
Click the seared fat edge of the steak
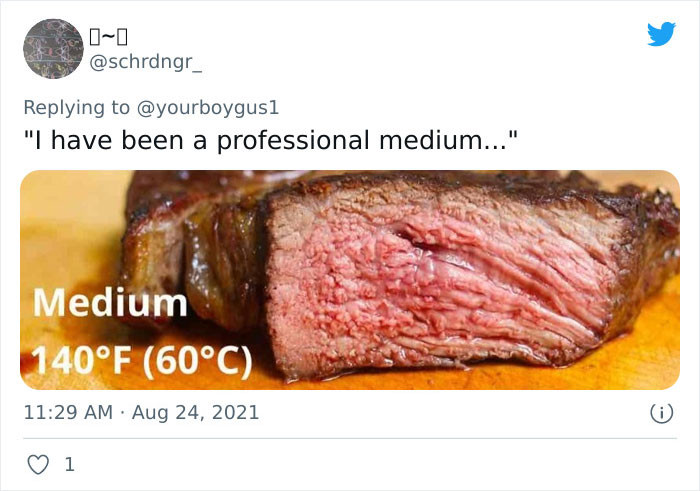pyautogui.click(x=221, y=268)
